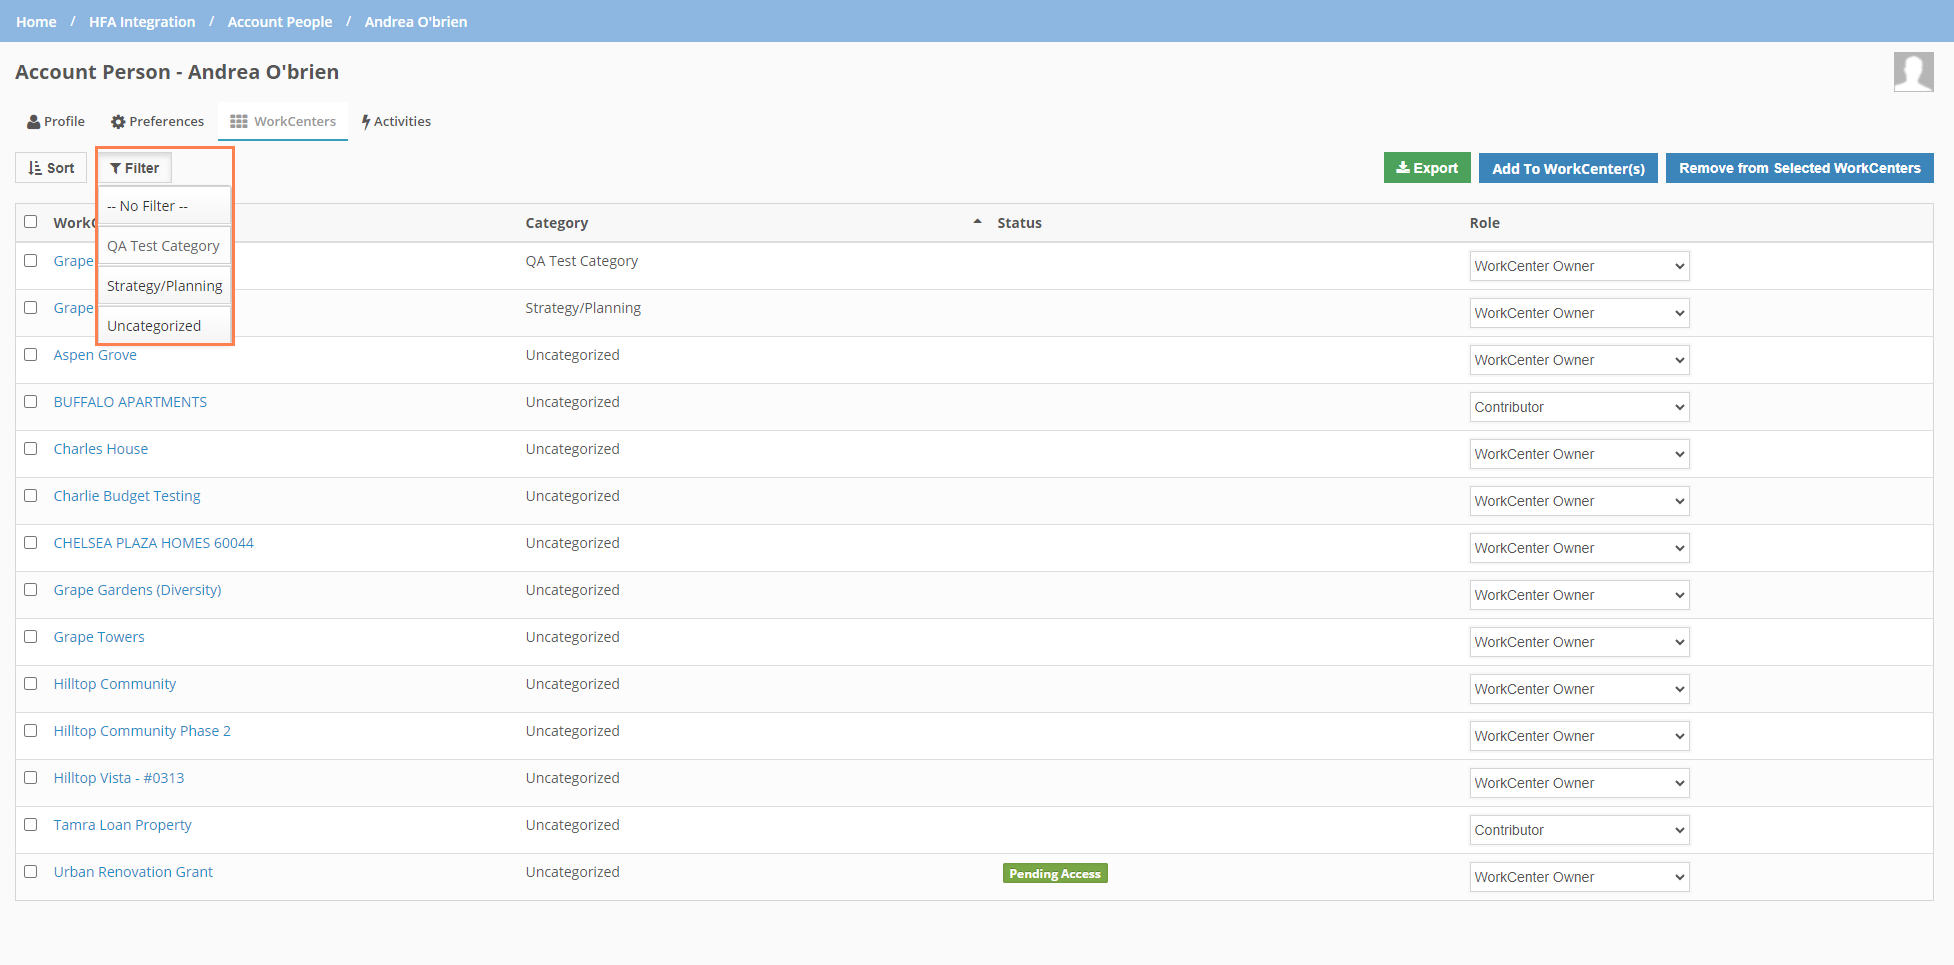This screenshot has width=1954, height=965.
Task: Open the role dropdown for QA Test Category row
Action: pos(1579,266)
